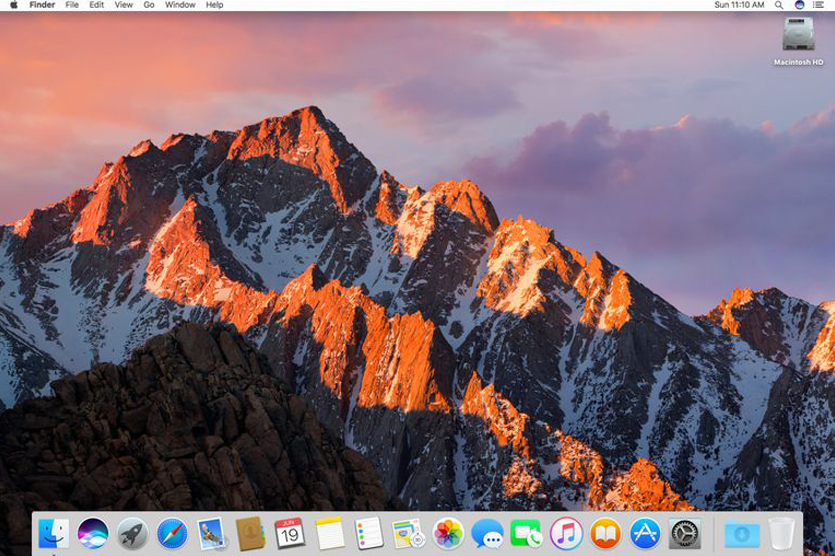
Task: Launch Safari browser from the Dock
Action: pos(172,533)
